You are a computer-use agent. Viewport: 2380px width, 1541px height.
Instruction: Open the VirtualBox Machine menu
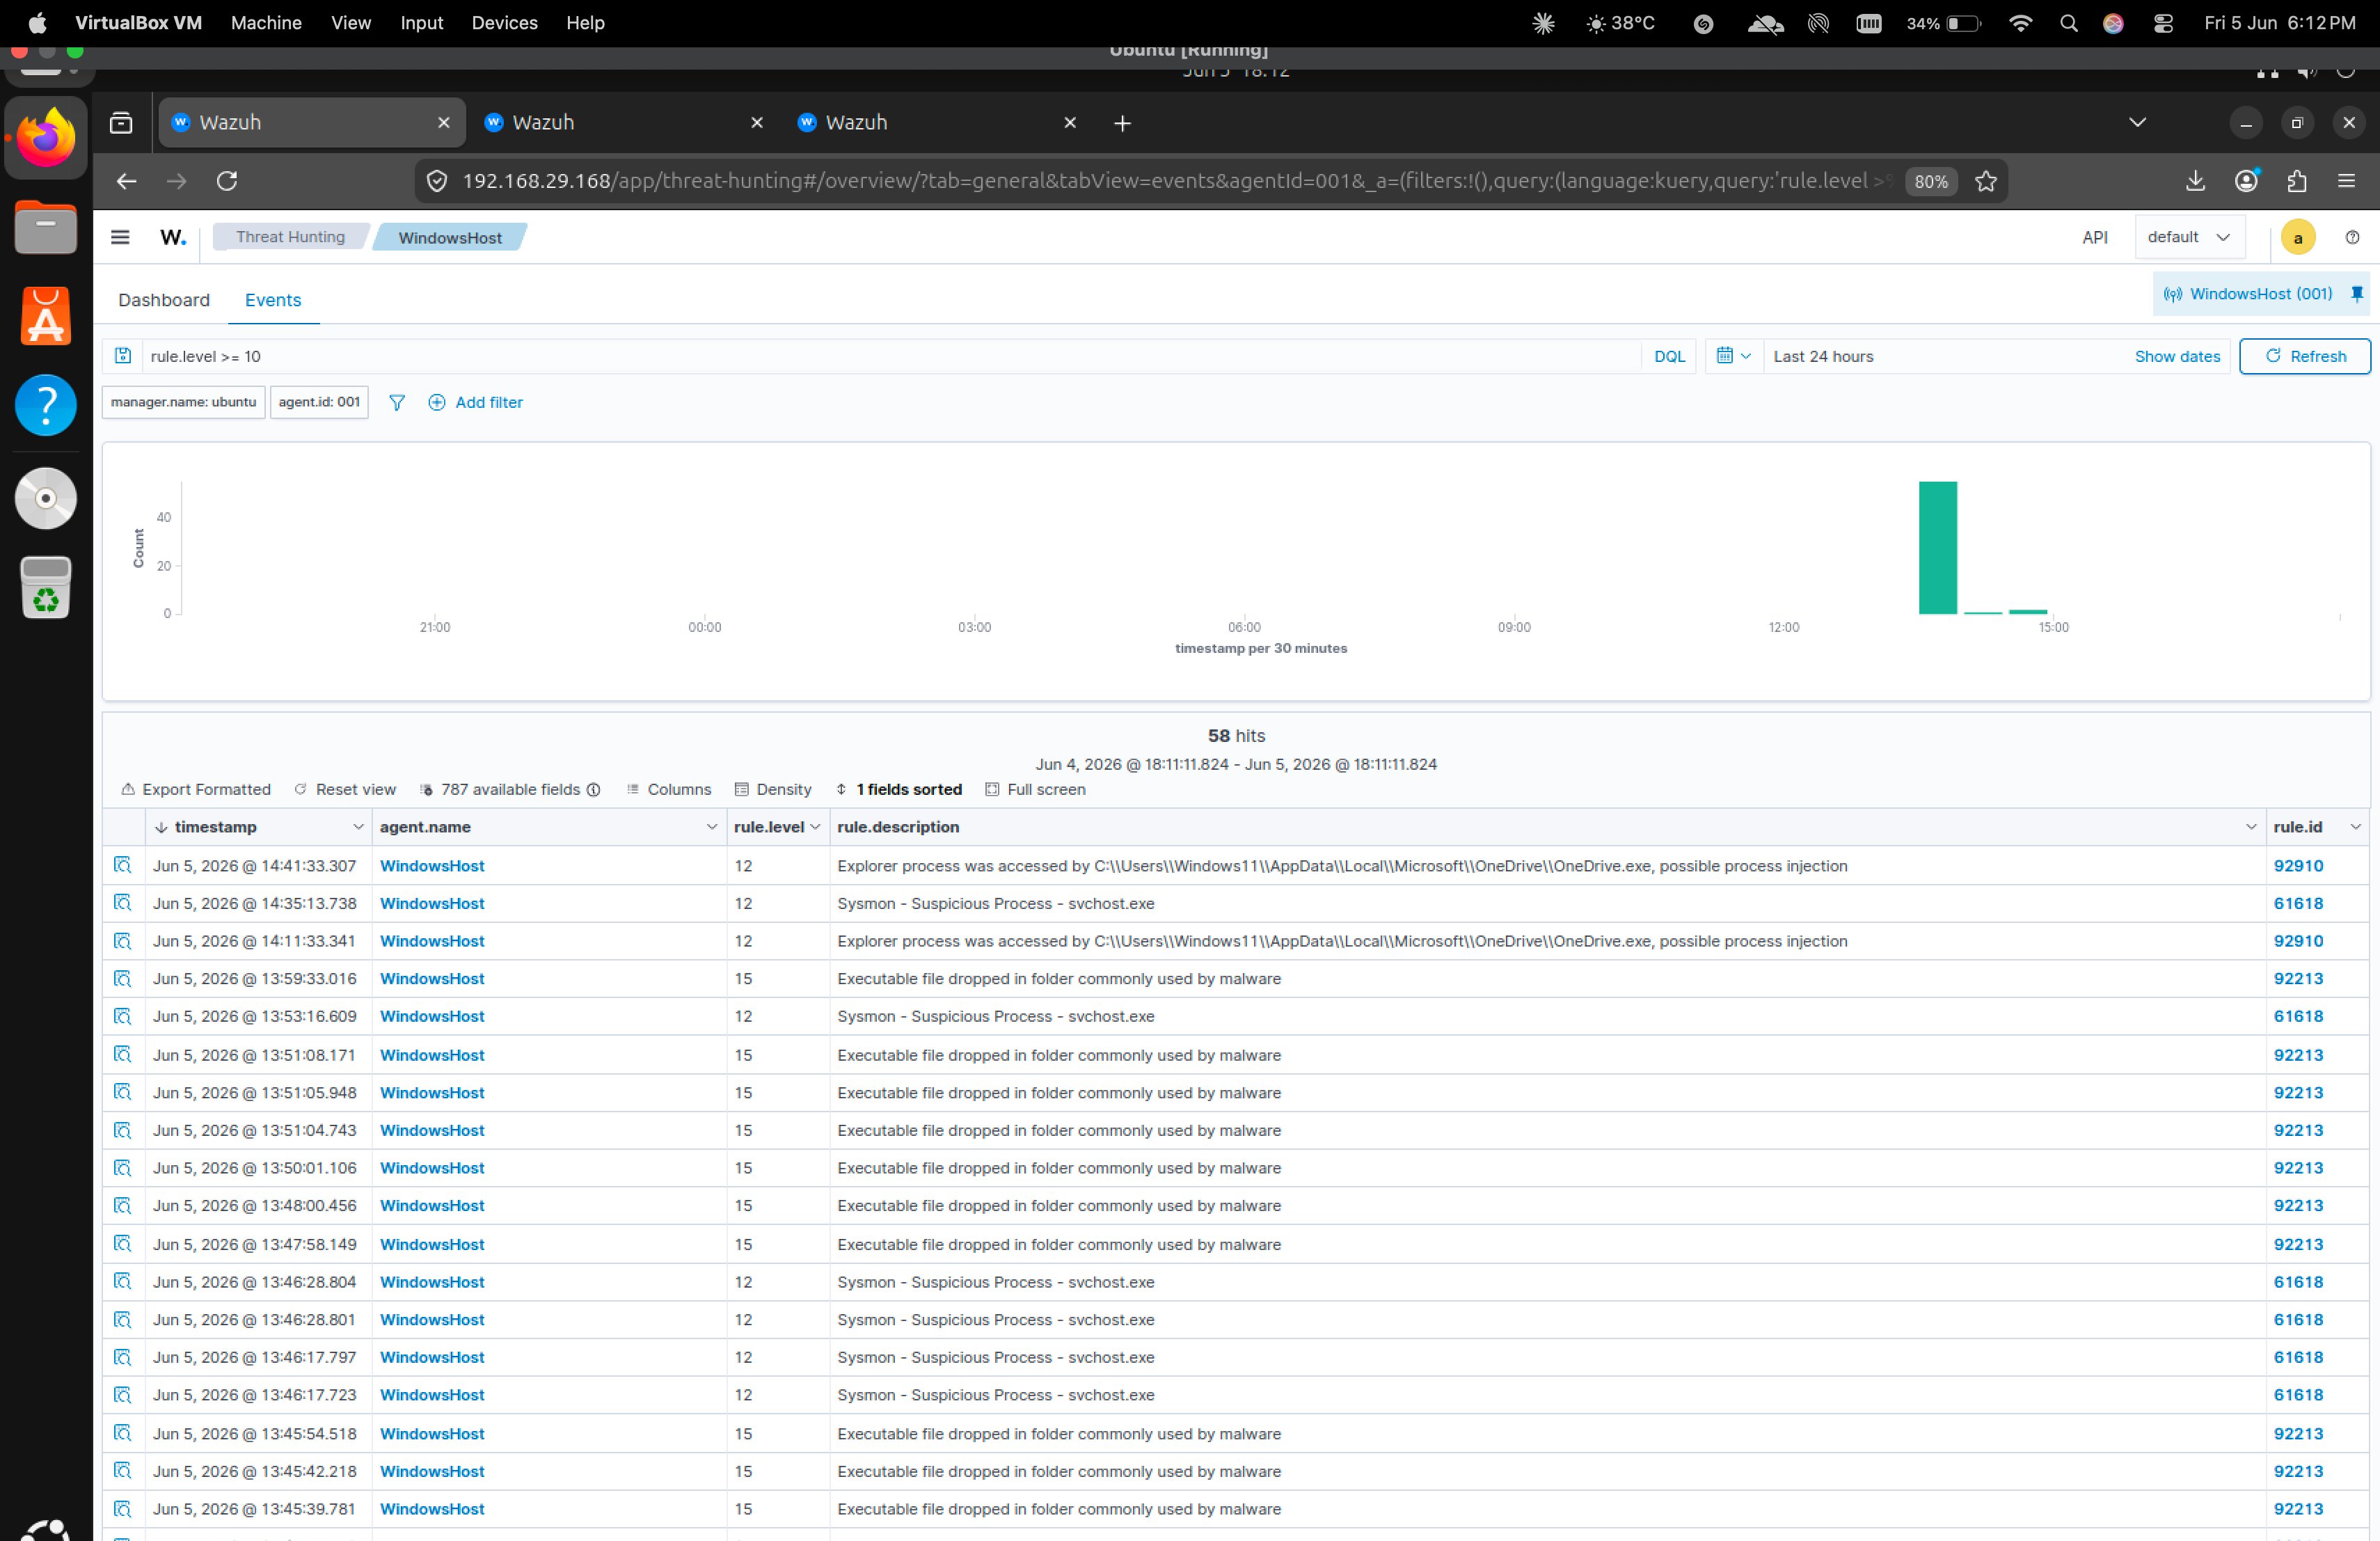click(266, 22)
